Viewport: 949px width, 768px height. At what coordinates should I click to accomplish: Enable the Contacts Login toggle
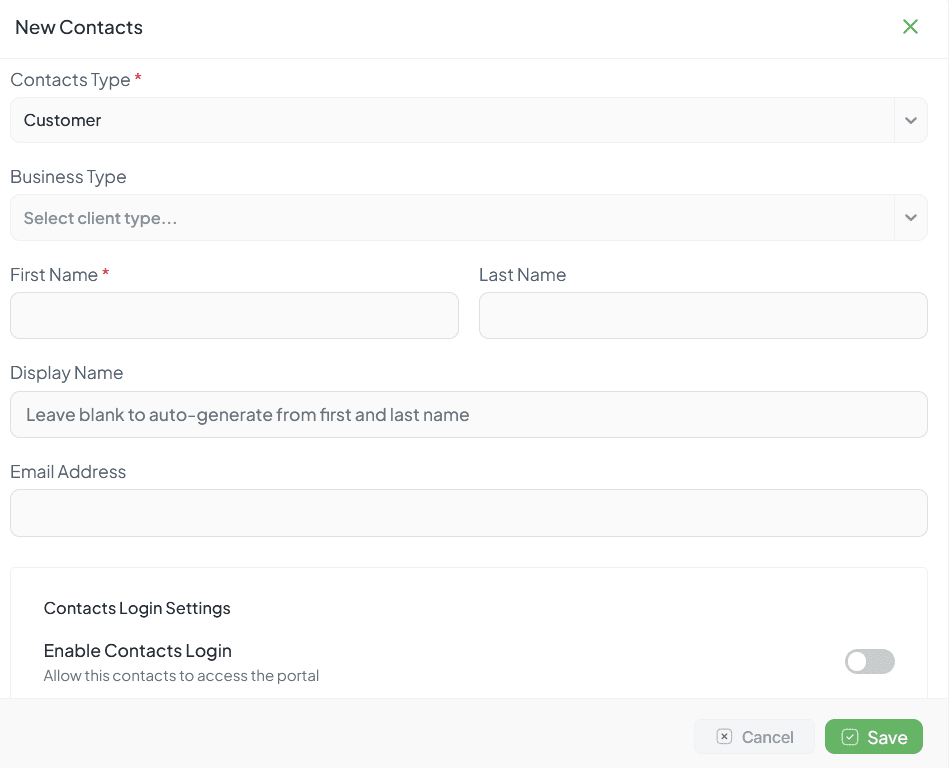pos(869,661)
